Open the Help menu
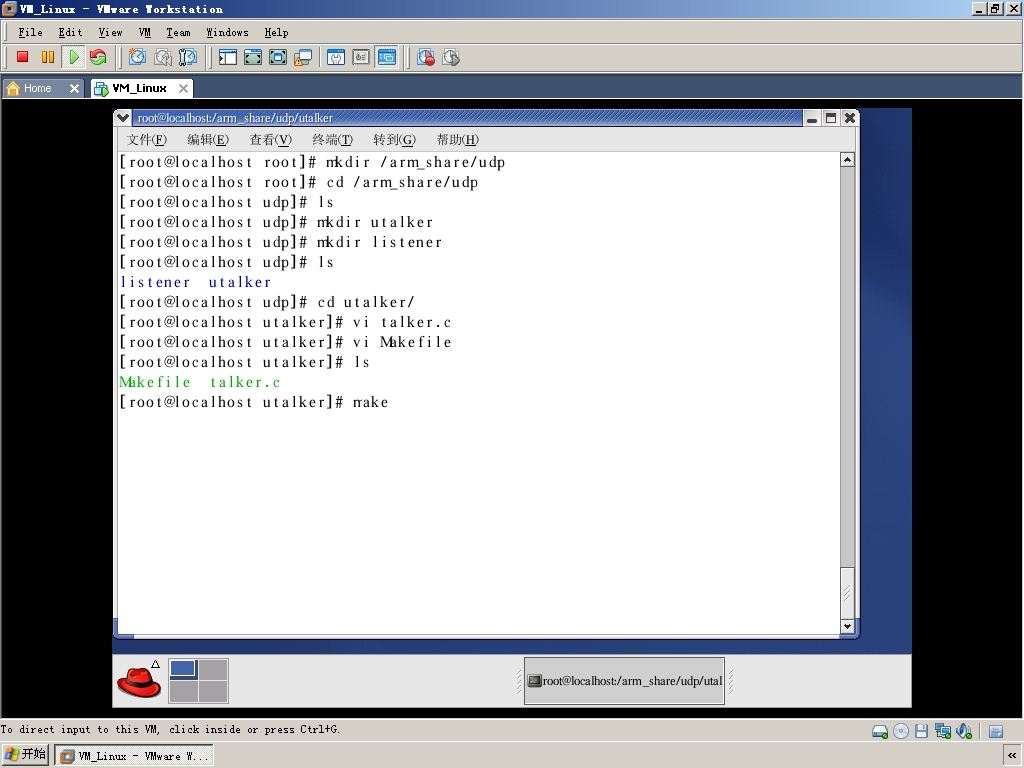This screenshot has height=768, width=1024. [276, 32]
